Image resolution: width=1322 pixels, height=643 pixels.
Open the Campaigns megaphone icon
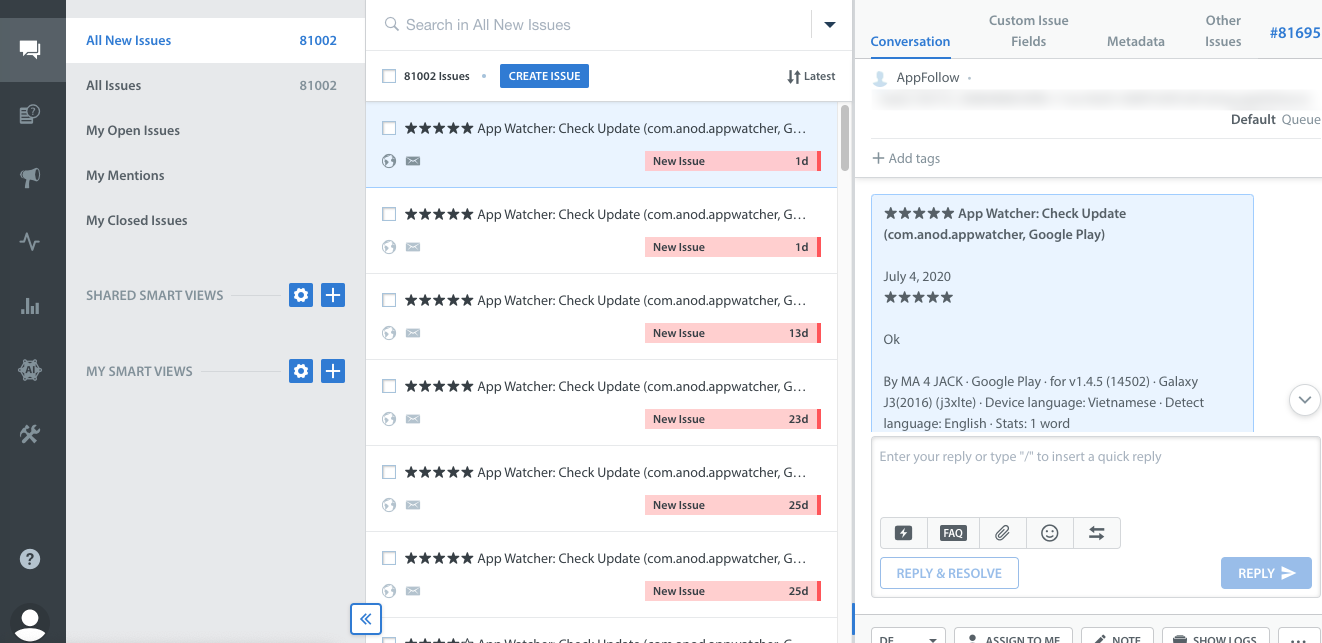30,178
